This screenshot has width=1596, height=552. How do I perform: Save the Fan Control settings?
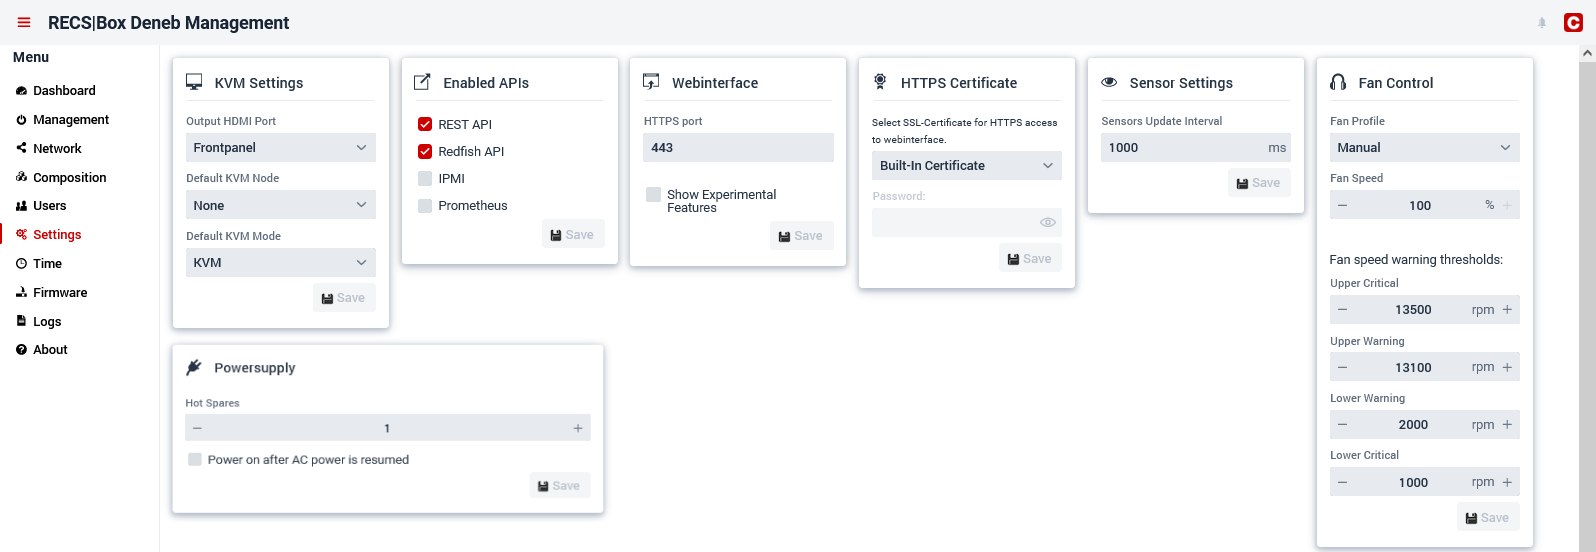[x=1488, y=517]
